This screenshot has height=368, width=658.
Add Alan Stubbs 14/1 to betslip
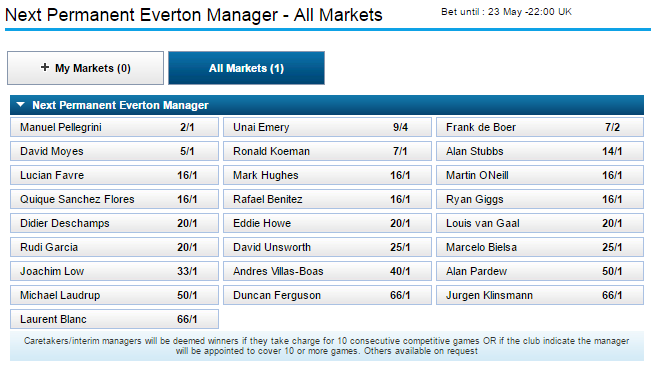tap(540, 151)
